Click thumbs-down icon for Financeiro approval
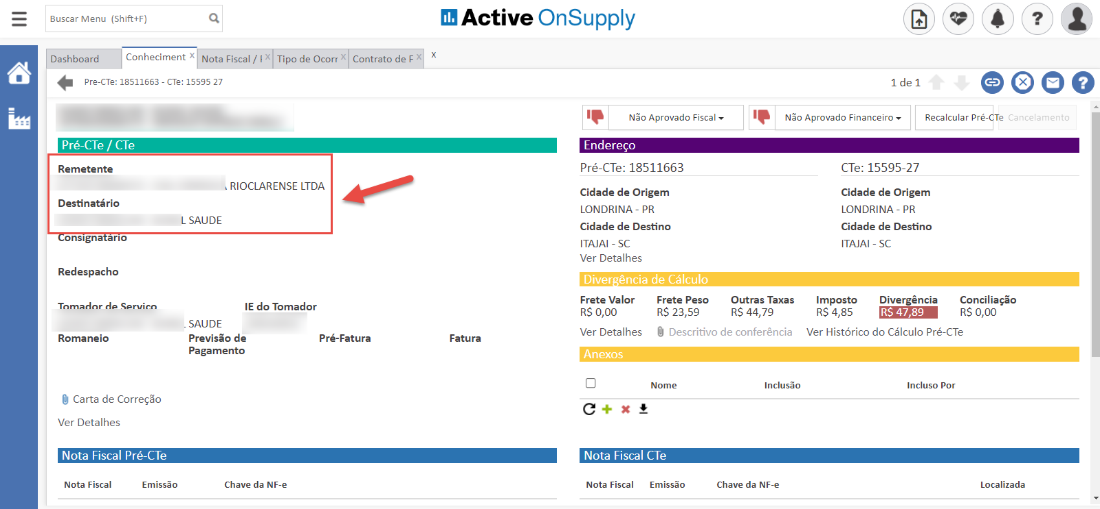 (763, 117)
